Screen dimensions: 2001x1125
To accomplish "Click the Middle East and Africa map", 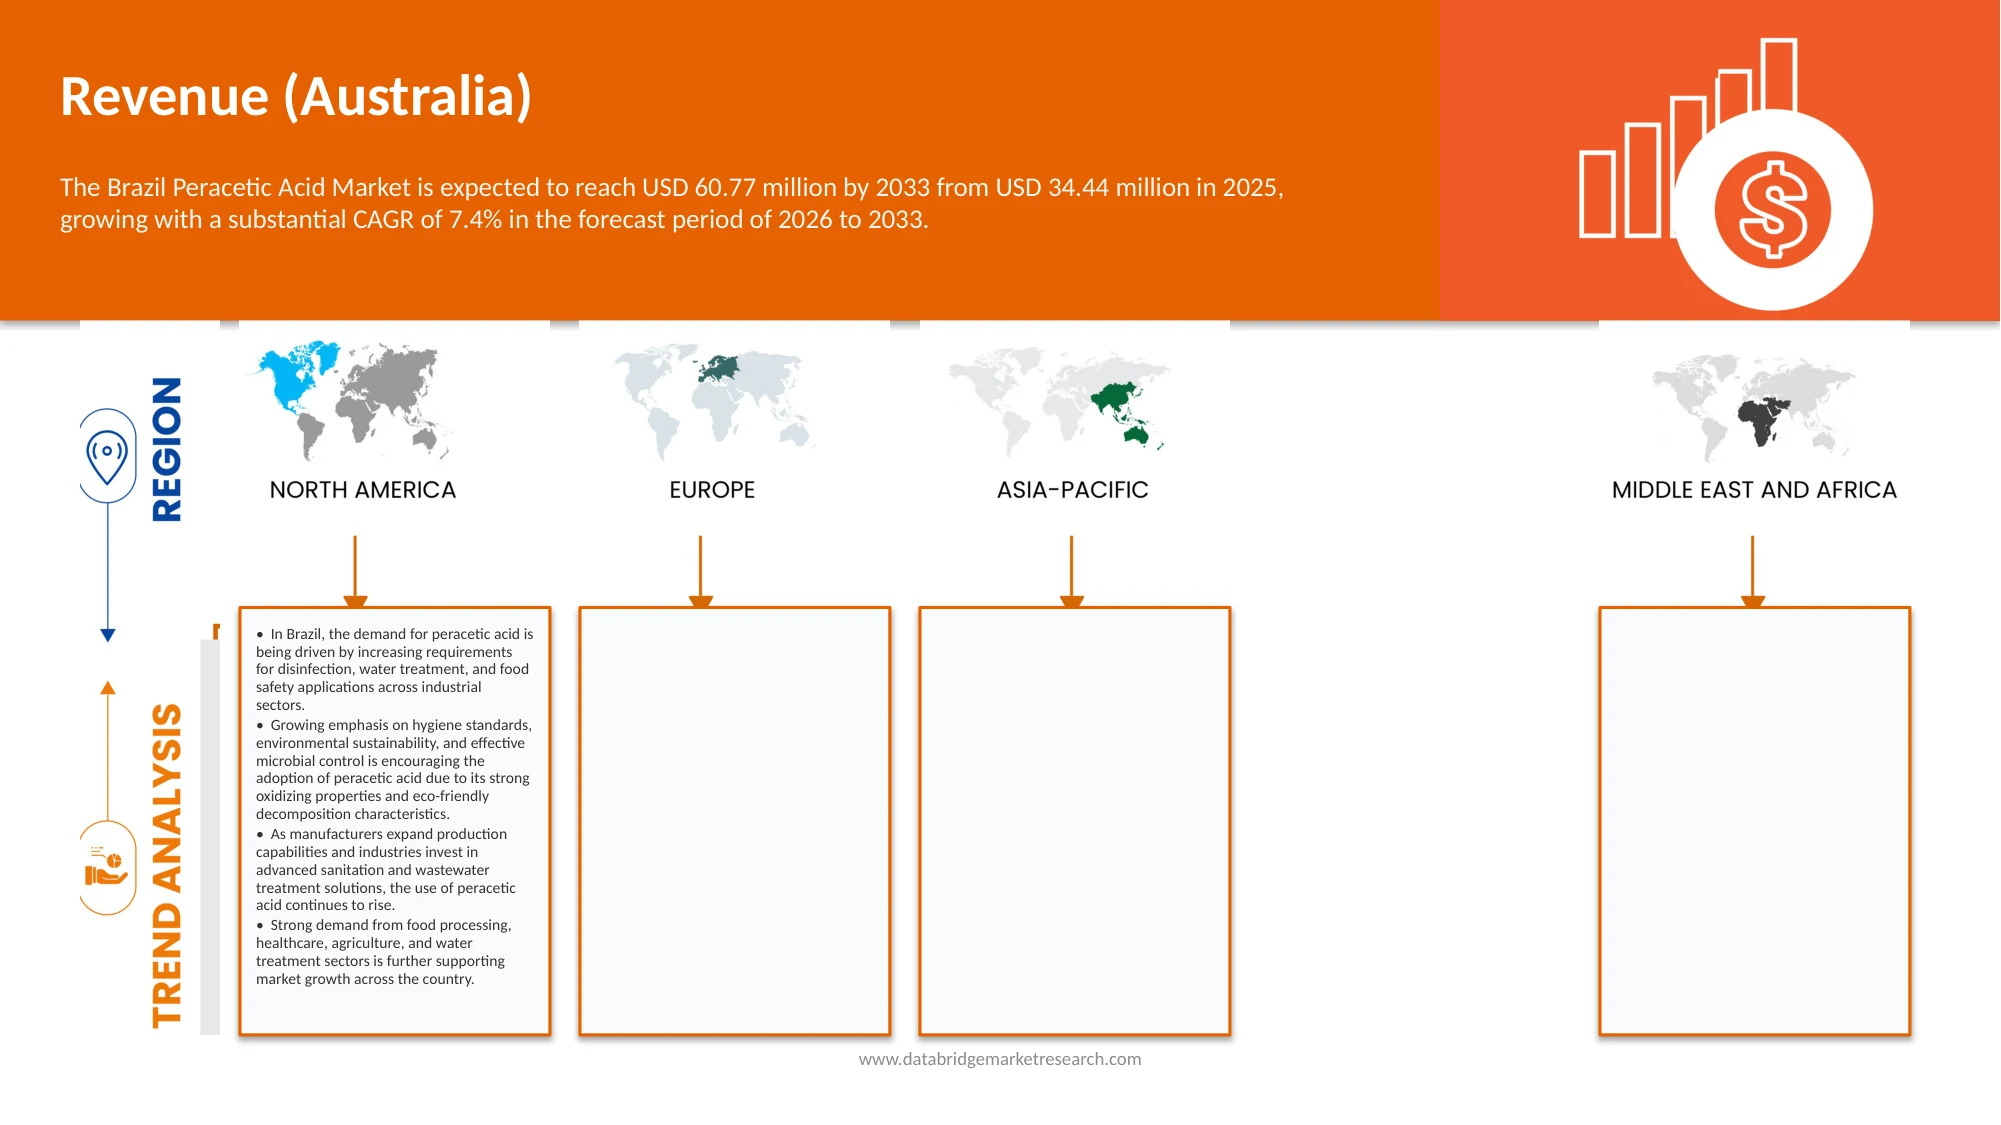I will (x=1753, y=404).
